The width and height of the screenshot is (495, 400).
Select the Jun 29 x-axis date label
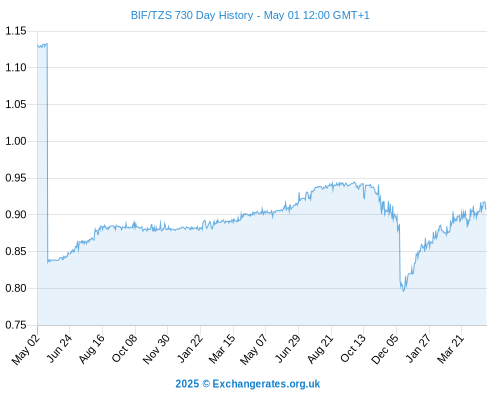tap(287, 349)
